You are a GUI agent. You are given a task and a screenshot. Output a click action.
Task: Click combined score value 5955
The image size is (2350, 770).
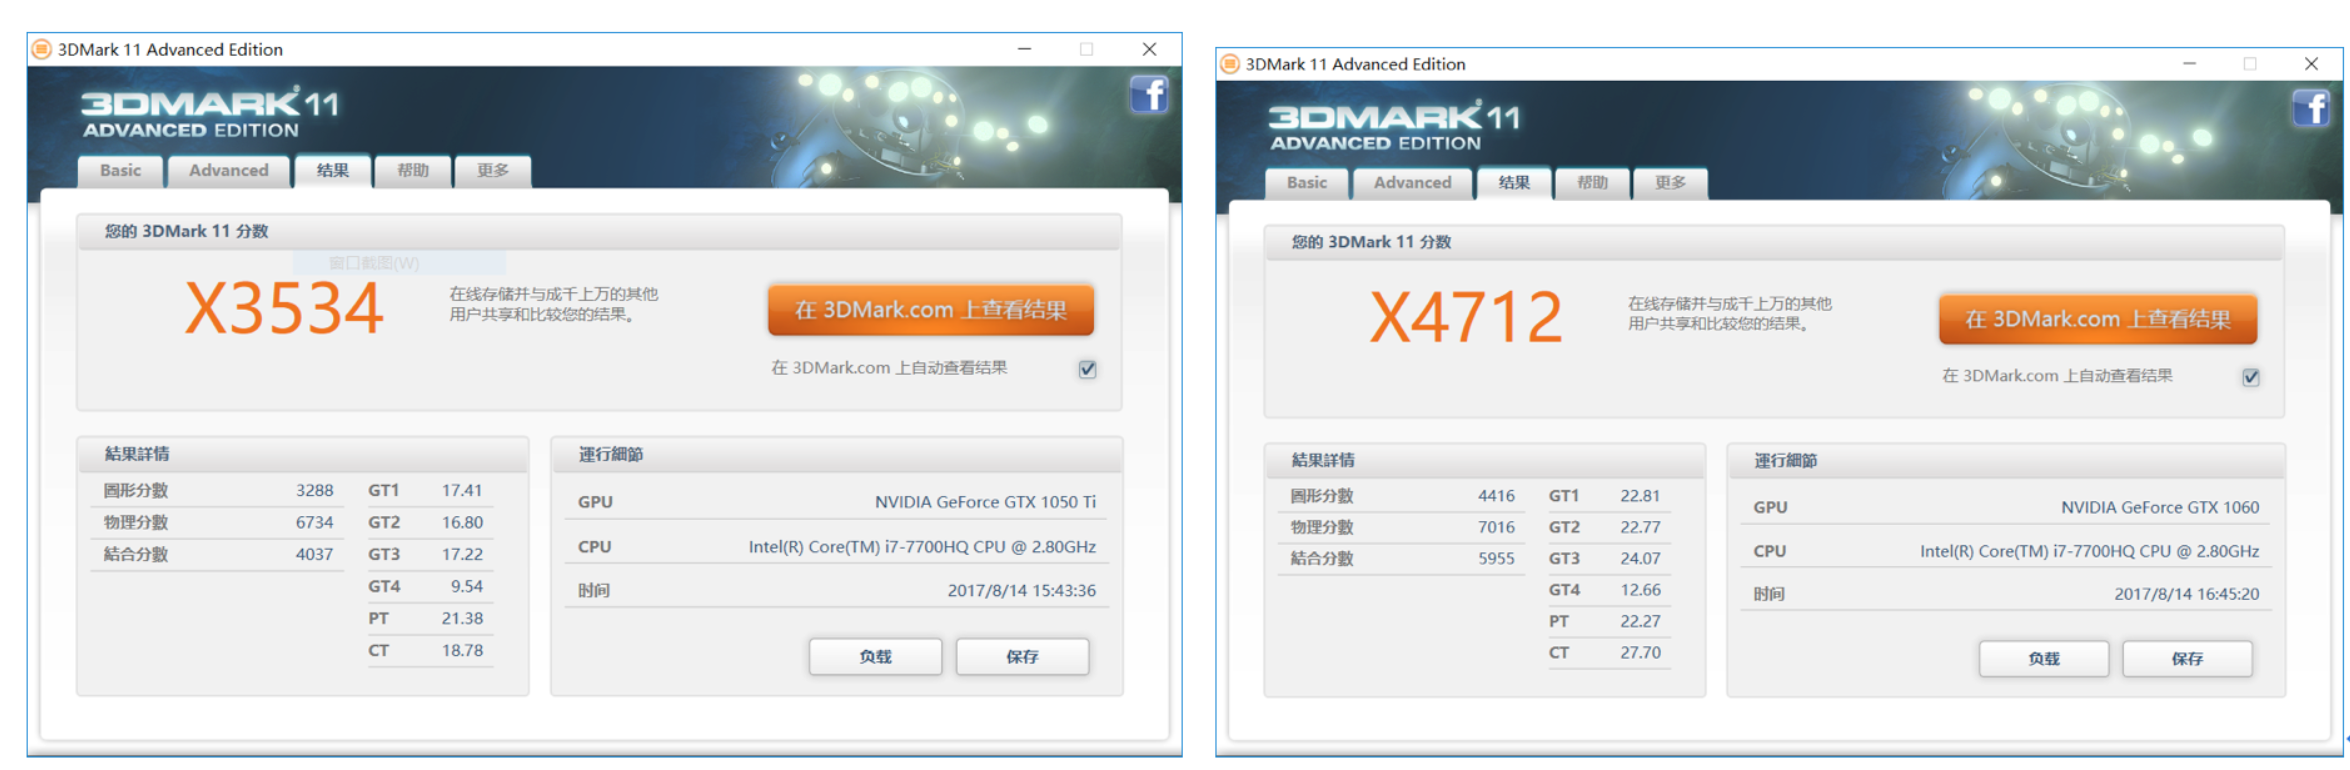click(1496, 559)
